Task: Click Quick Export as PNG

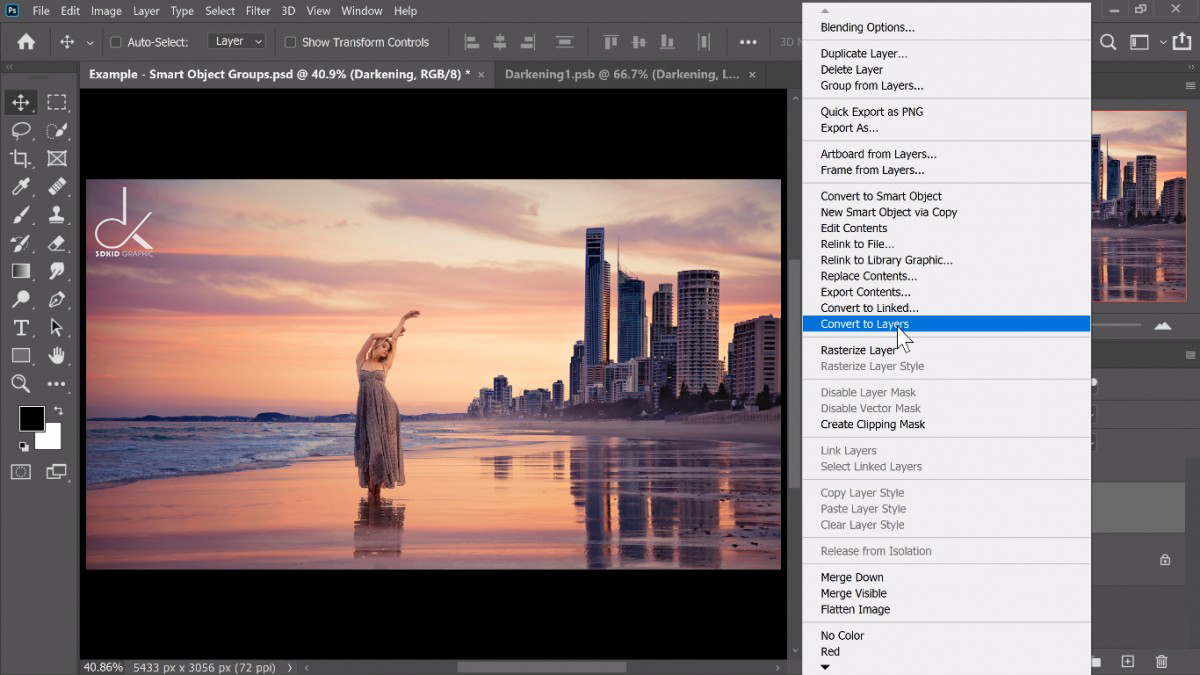Action: 869,111
